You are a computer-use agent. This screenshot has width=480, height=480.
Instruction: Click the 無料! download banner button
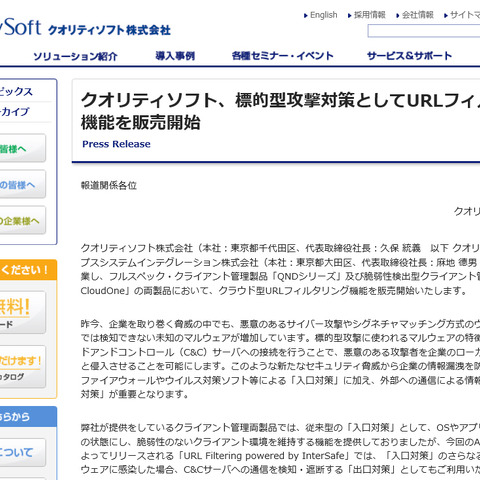pyautogui.click(x=23, y=312)
